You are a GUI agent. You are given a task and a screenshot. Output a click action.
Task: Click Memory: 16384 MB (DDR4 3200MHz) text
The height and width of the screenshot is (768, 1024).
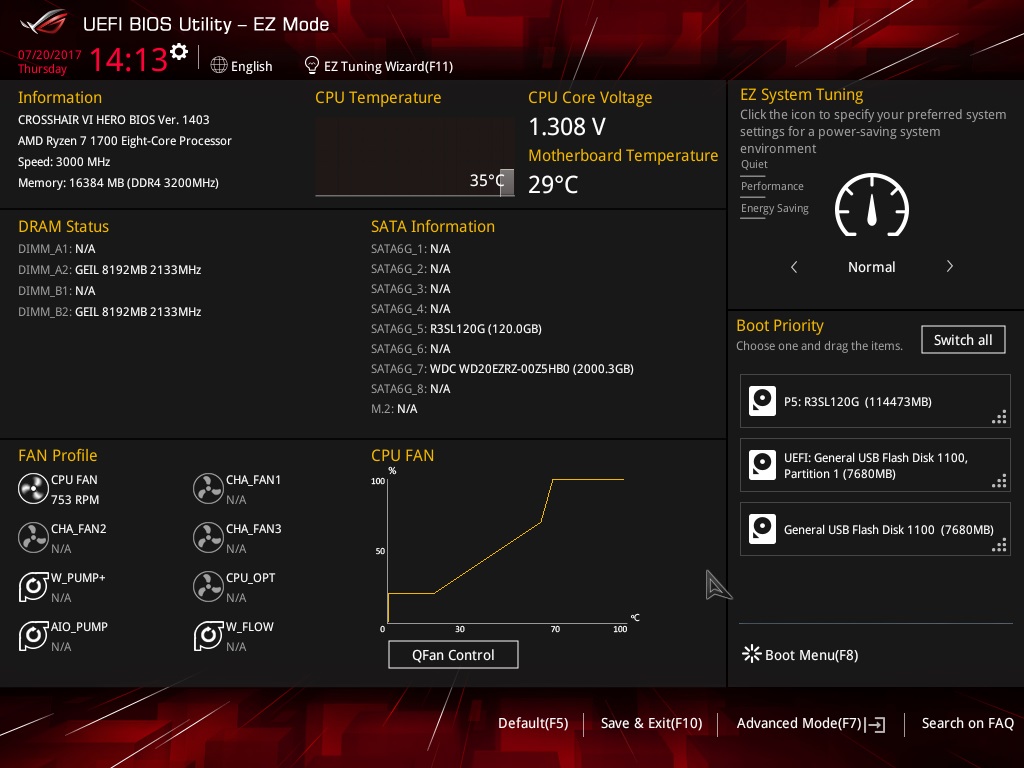coord(118,183)
